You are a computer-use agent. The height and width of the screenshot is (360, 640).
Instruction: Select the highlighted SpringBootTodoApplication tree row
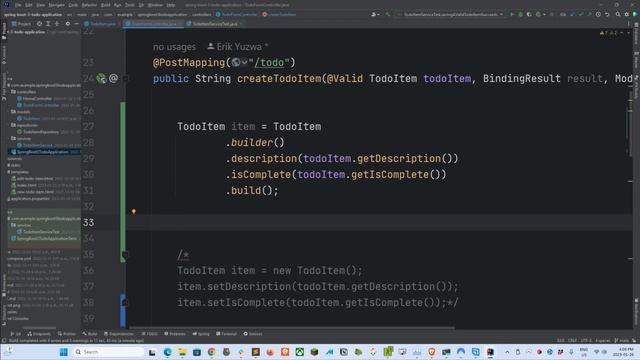point(44,151)
